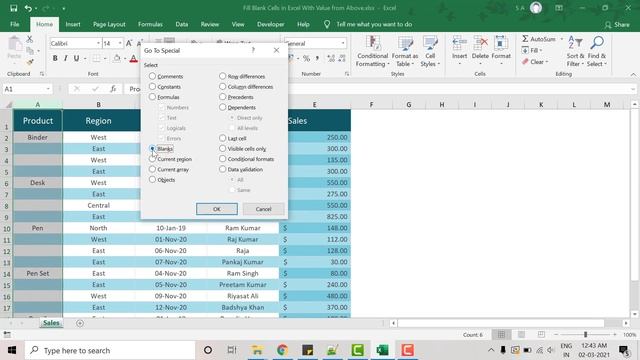
Task: Select the Blanks radio button
Action: pyautogui.click(x=152, y=149)
